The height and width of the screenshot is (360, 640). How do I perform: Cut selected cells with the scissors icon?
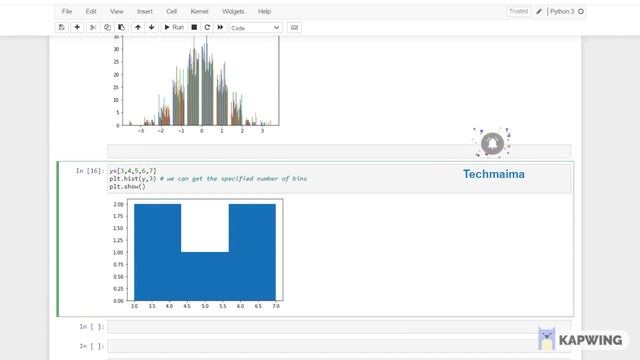(x=93, y=27)
